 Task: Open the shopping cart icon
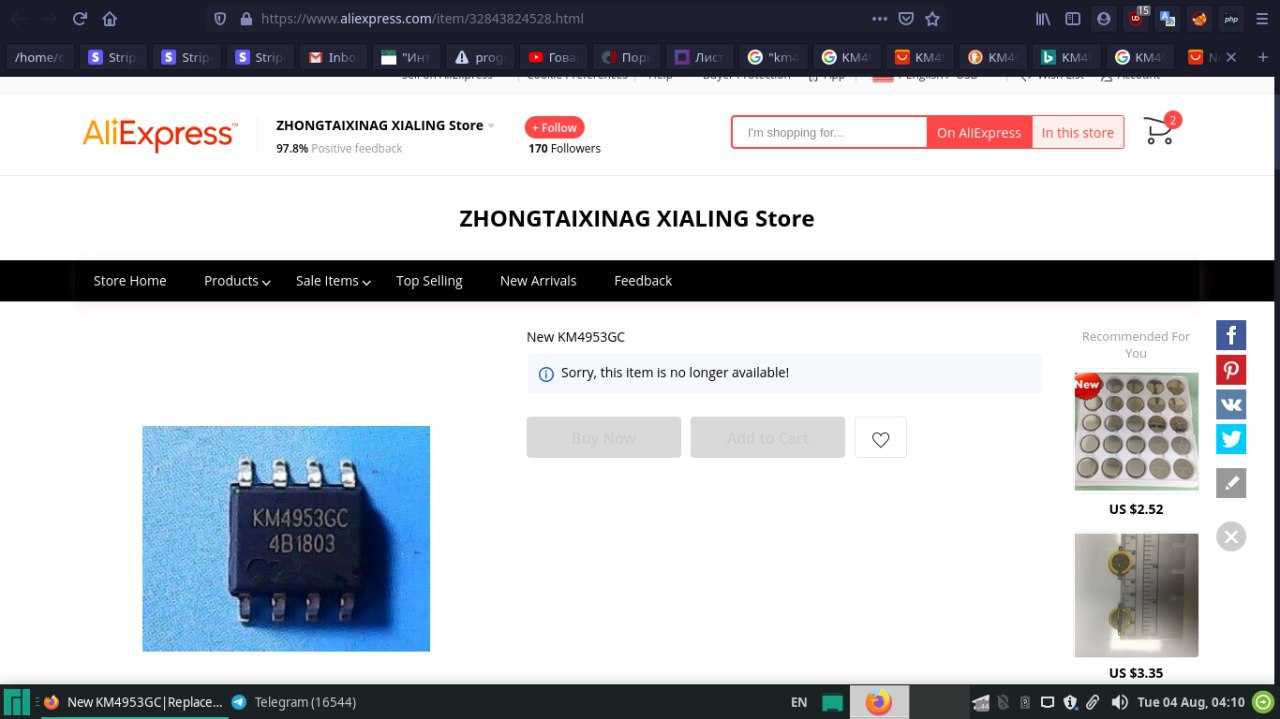pyautogui.click(x=1161, y=129)
